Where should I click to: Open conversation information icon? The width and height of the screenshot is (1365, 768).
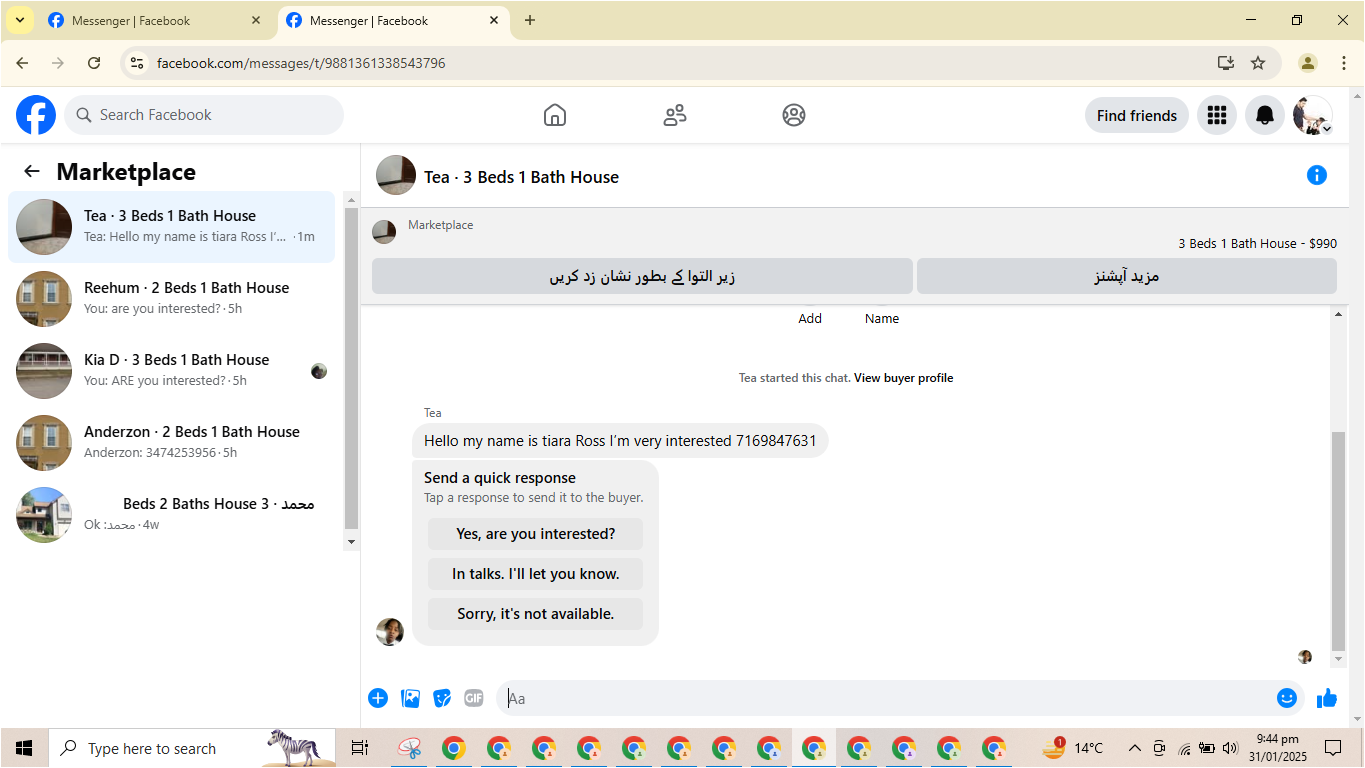click(1317, 175)
